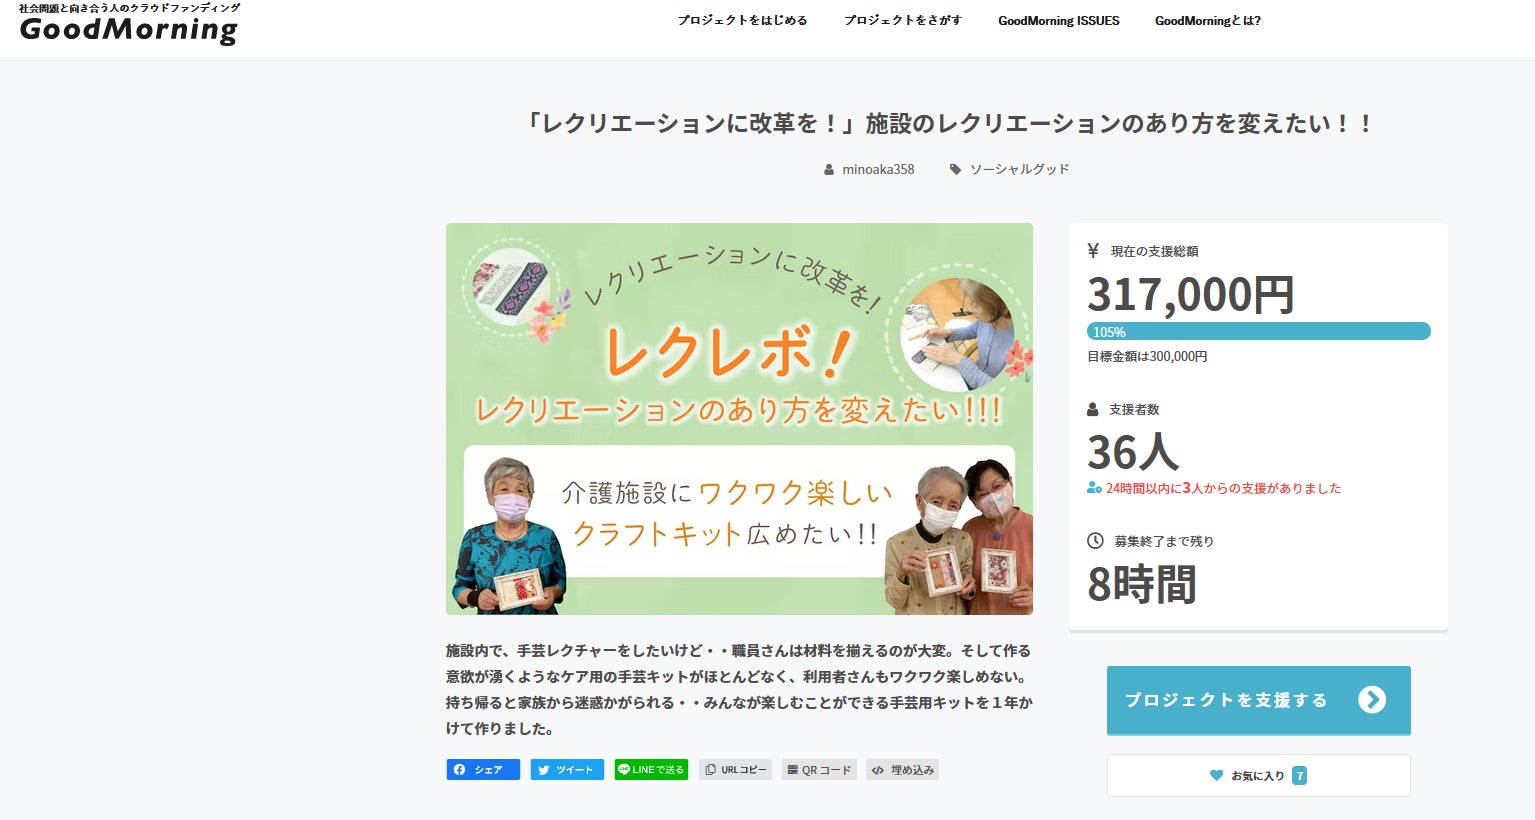Image resolution: width=1535 pixels, height=820 pixels.
Task: Click the Facebook シェア share button
Action: point(483,770)
